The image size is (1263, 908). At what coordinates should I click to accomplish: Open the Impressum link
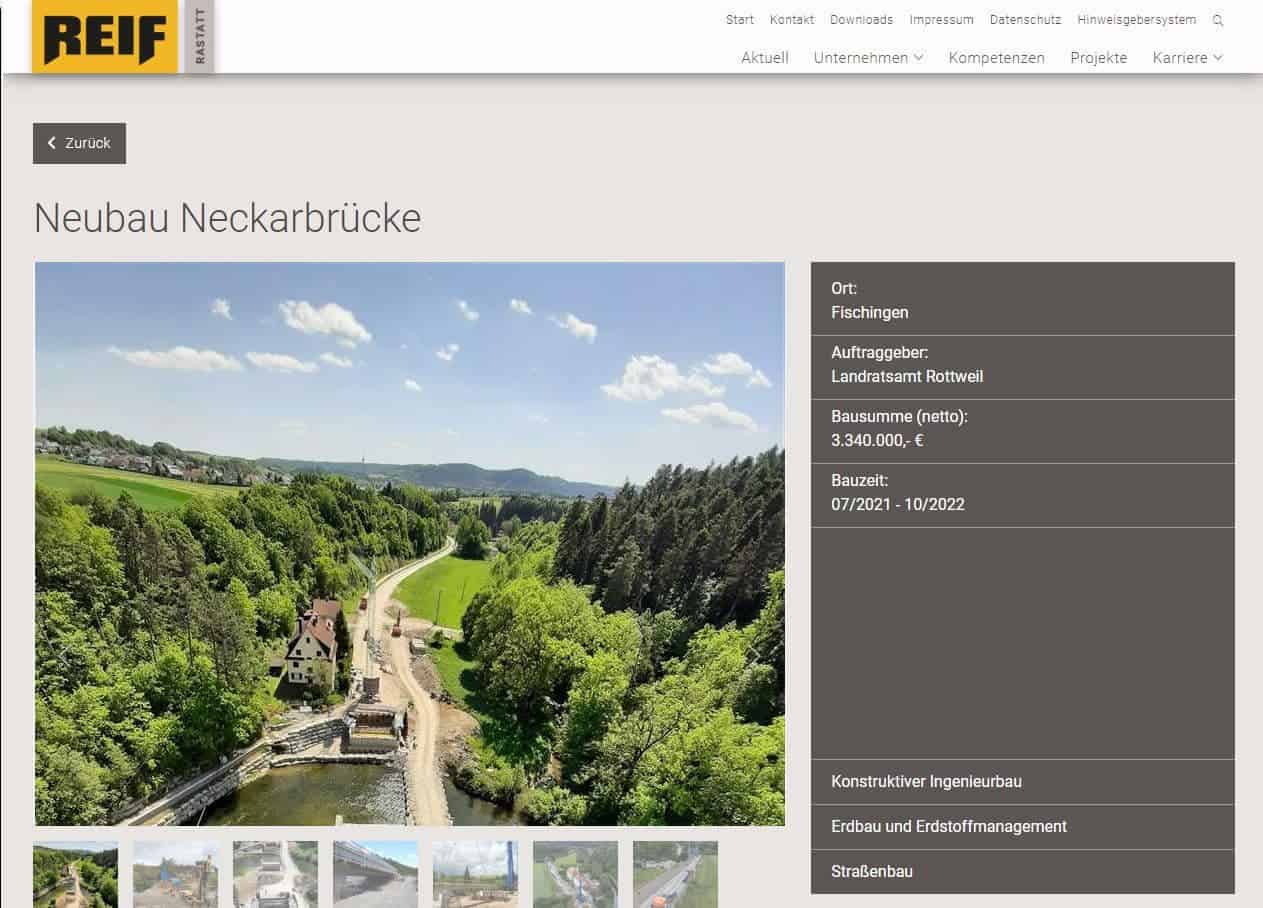click(941, 20)
